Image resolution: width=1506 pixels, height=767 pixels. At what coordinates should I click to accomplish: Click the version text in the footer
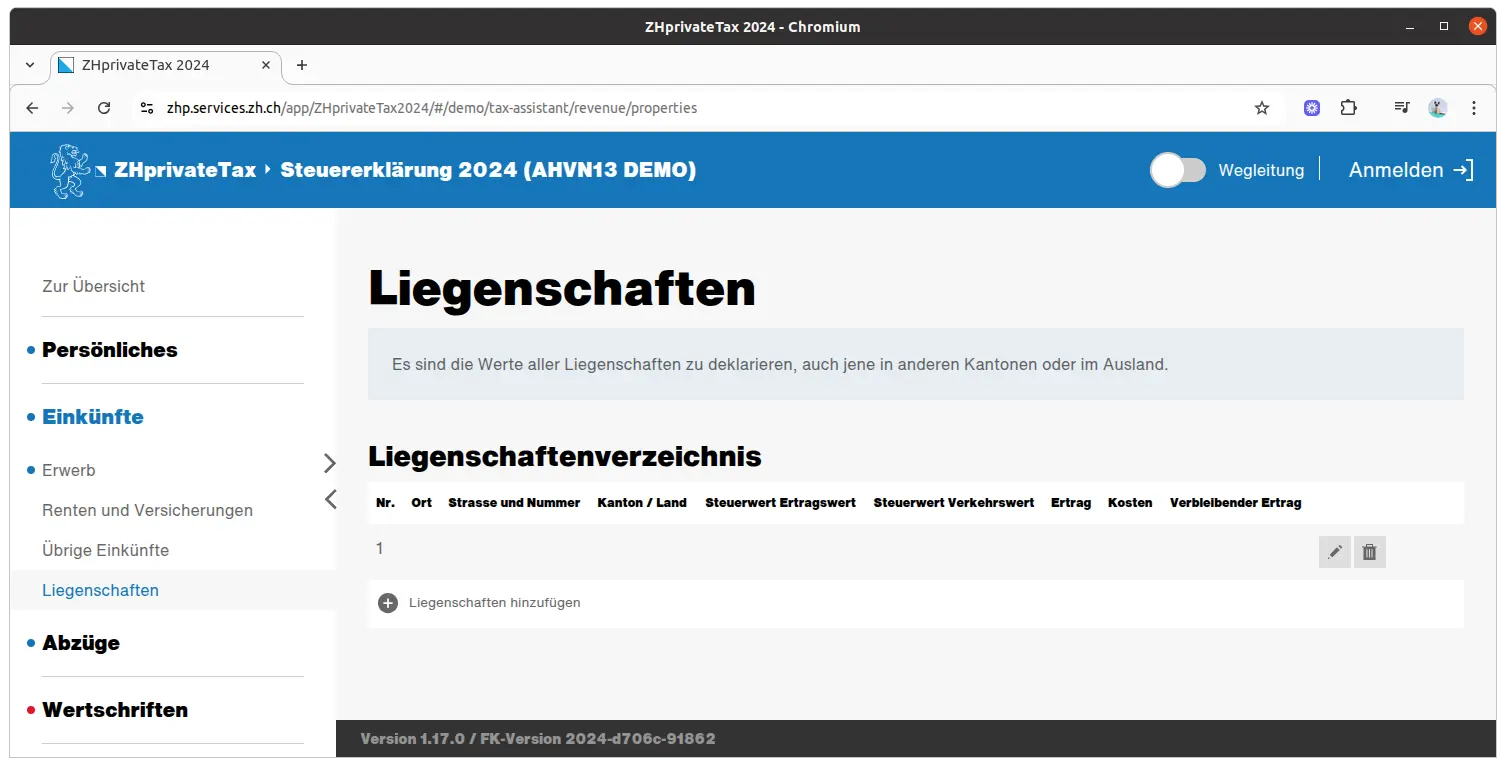click(x=538, y=739)
